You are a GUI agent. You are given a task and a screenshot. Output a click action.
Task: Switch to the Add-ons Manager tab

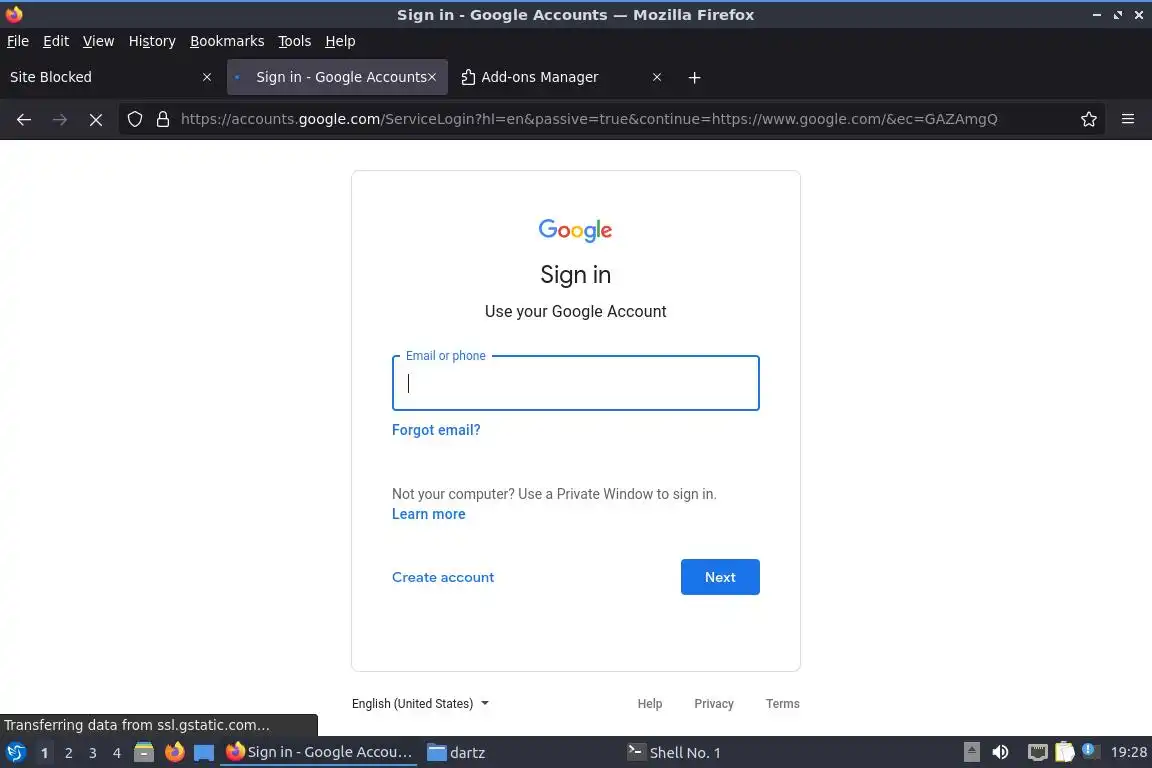pos(561,77)
